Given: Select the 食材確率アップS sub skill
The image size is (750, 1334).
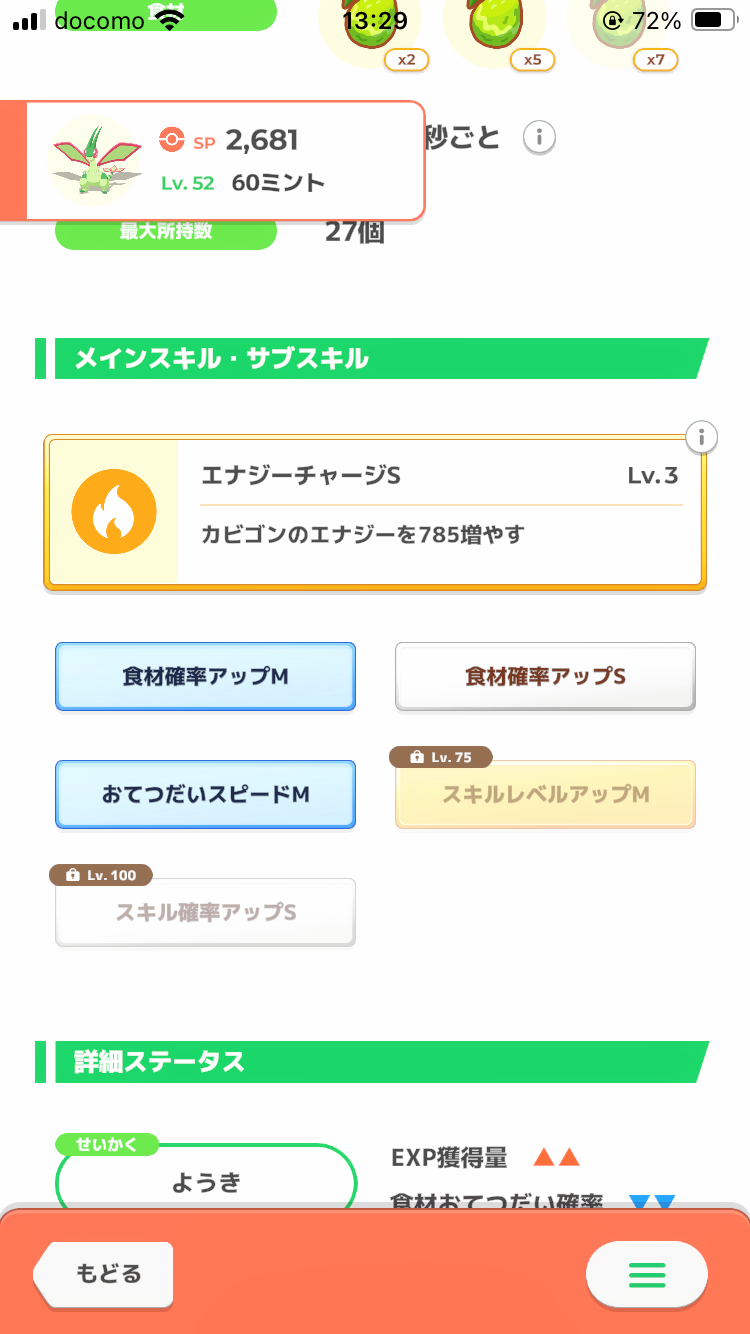Looking at the screenshot, I should [545, 677].
